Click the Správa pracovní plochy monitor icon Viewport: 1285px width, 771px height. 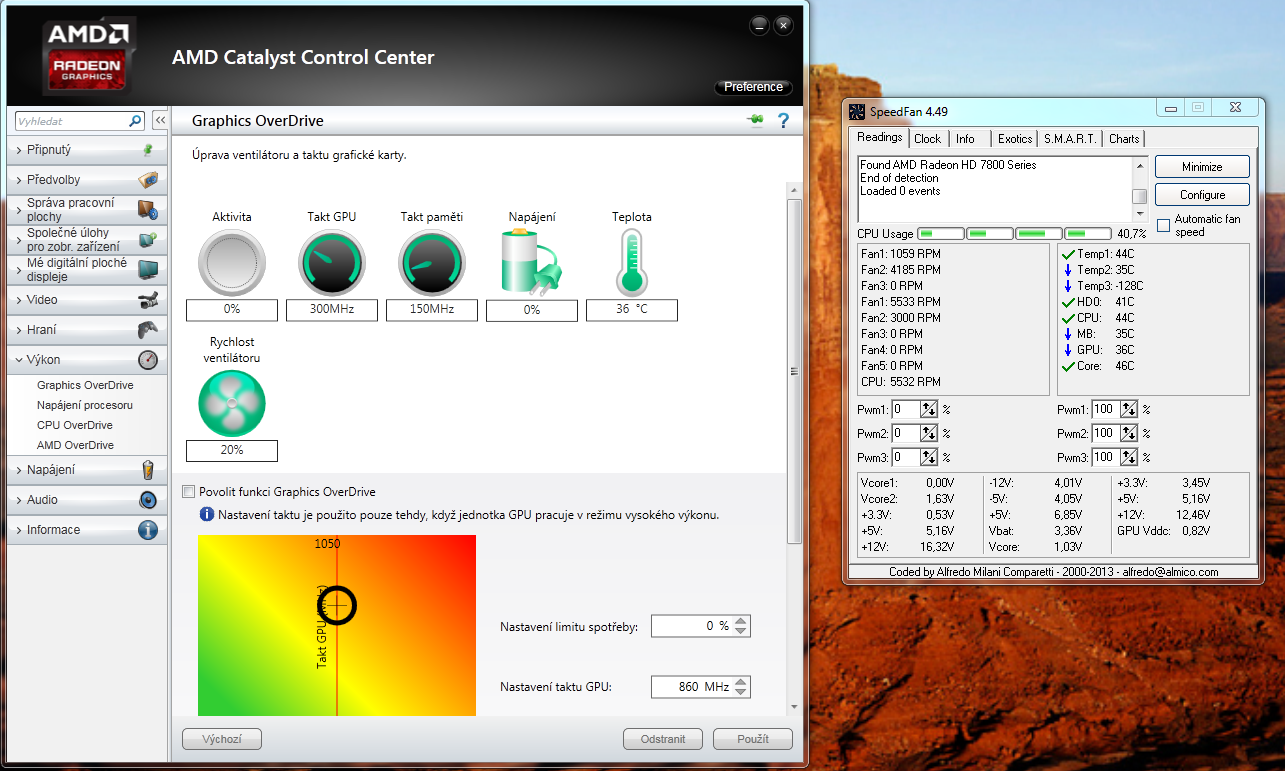point(148,210)
